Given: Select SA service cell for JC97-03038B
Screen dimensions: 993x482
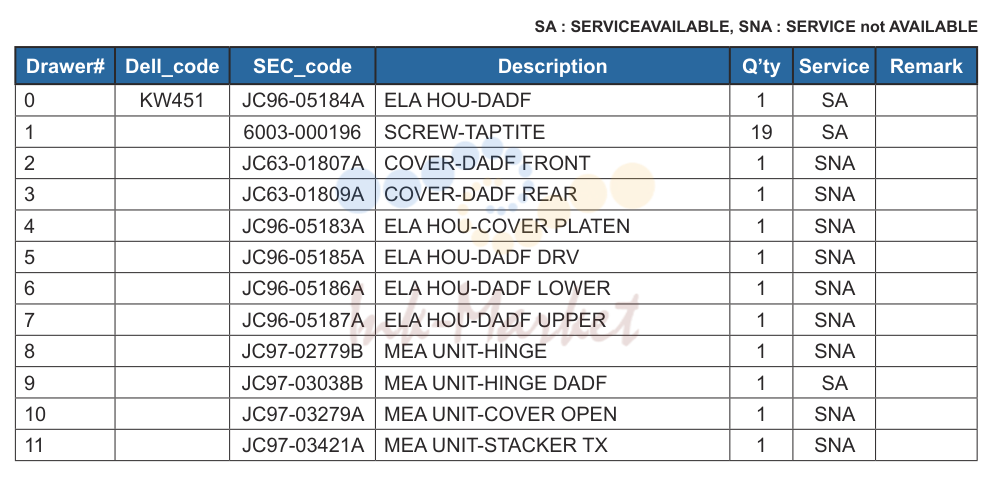Looking at the screenshot, I should [x=834, y=383].
